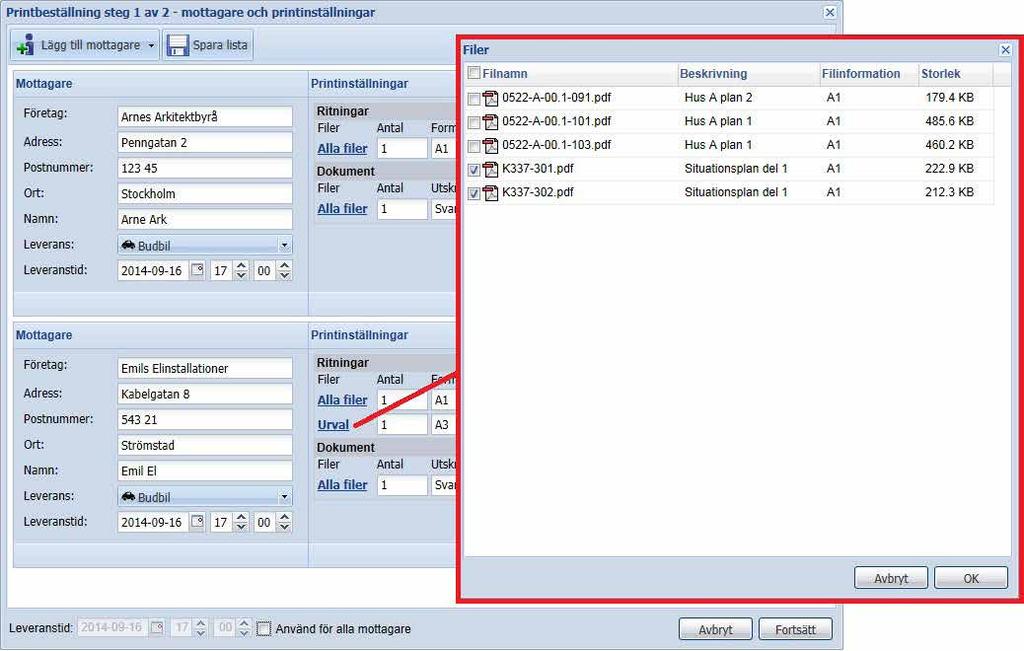Increase the minute stepper for Arne Ark delivery time

pyautogui.click(x=285, y=266)
